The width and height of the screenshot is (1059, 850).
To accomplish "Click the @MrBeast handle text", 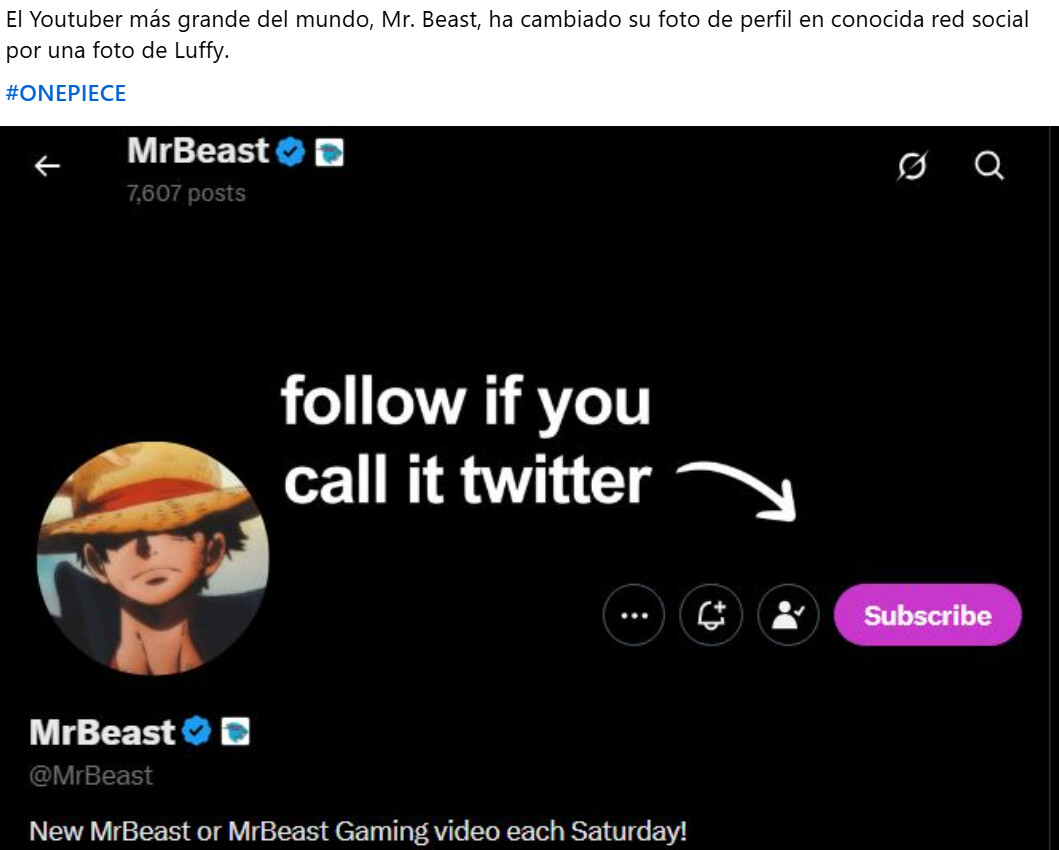I will (x=91, y=776).
